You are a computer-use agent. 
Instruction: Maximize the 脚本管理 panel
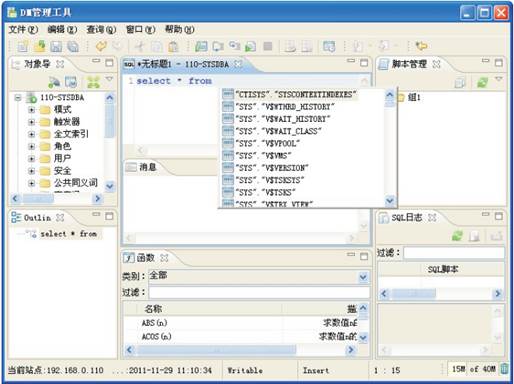click(499, 63)
